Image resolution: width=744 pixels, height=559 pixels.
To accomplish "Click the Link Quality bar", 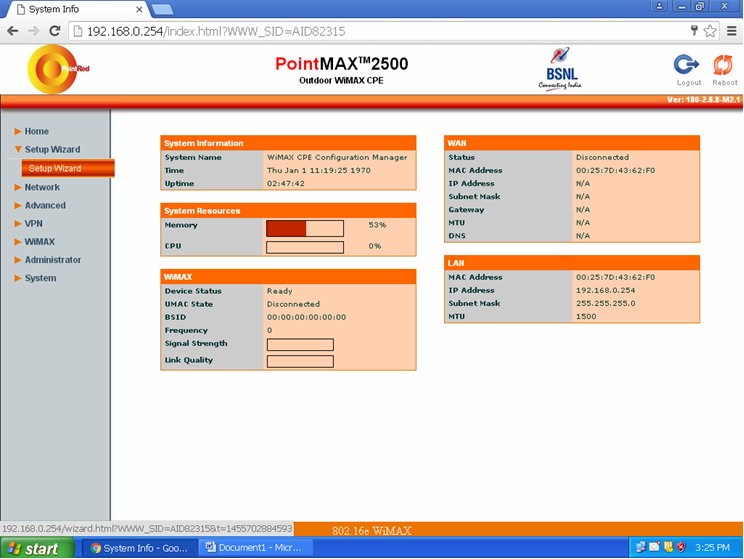I will pyautogui.click(x=300, y=361).
